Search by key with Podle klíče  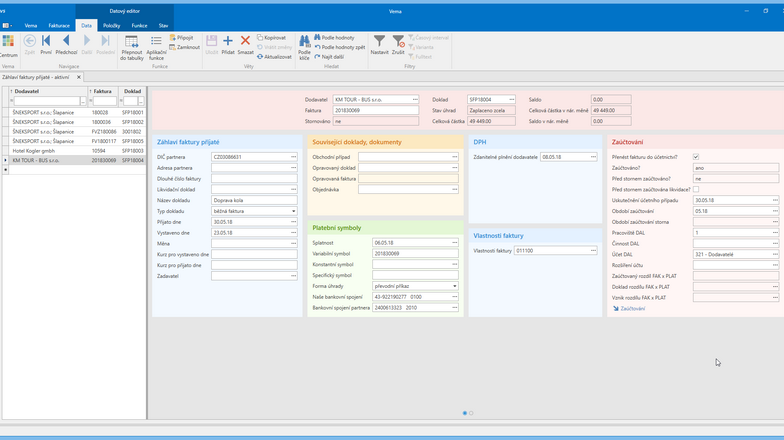(304, 47)
